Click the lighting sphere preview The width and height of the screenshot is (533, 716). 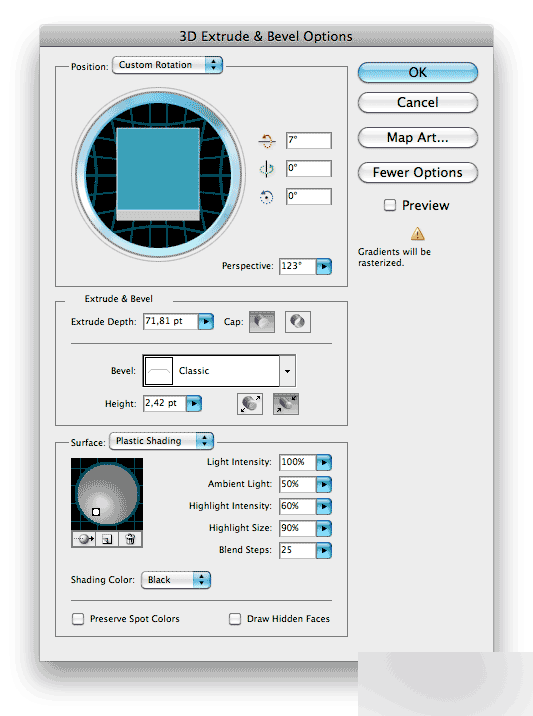(107, 495)
